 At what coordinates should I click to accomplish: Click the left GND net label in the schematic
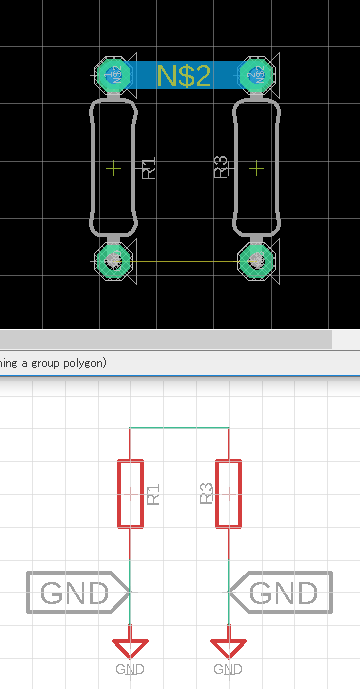point(79,592)
